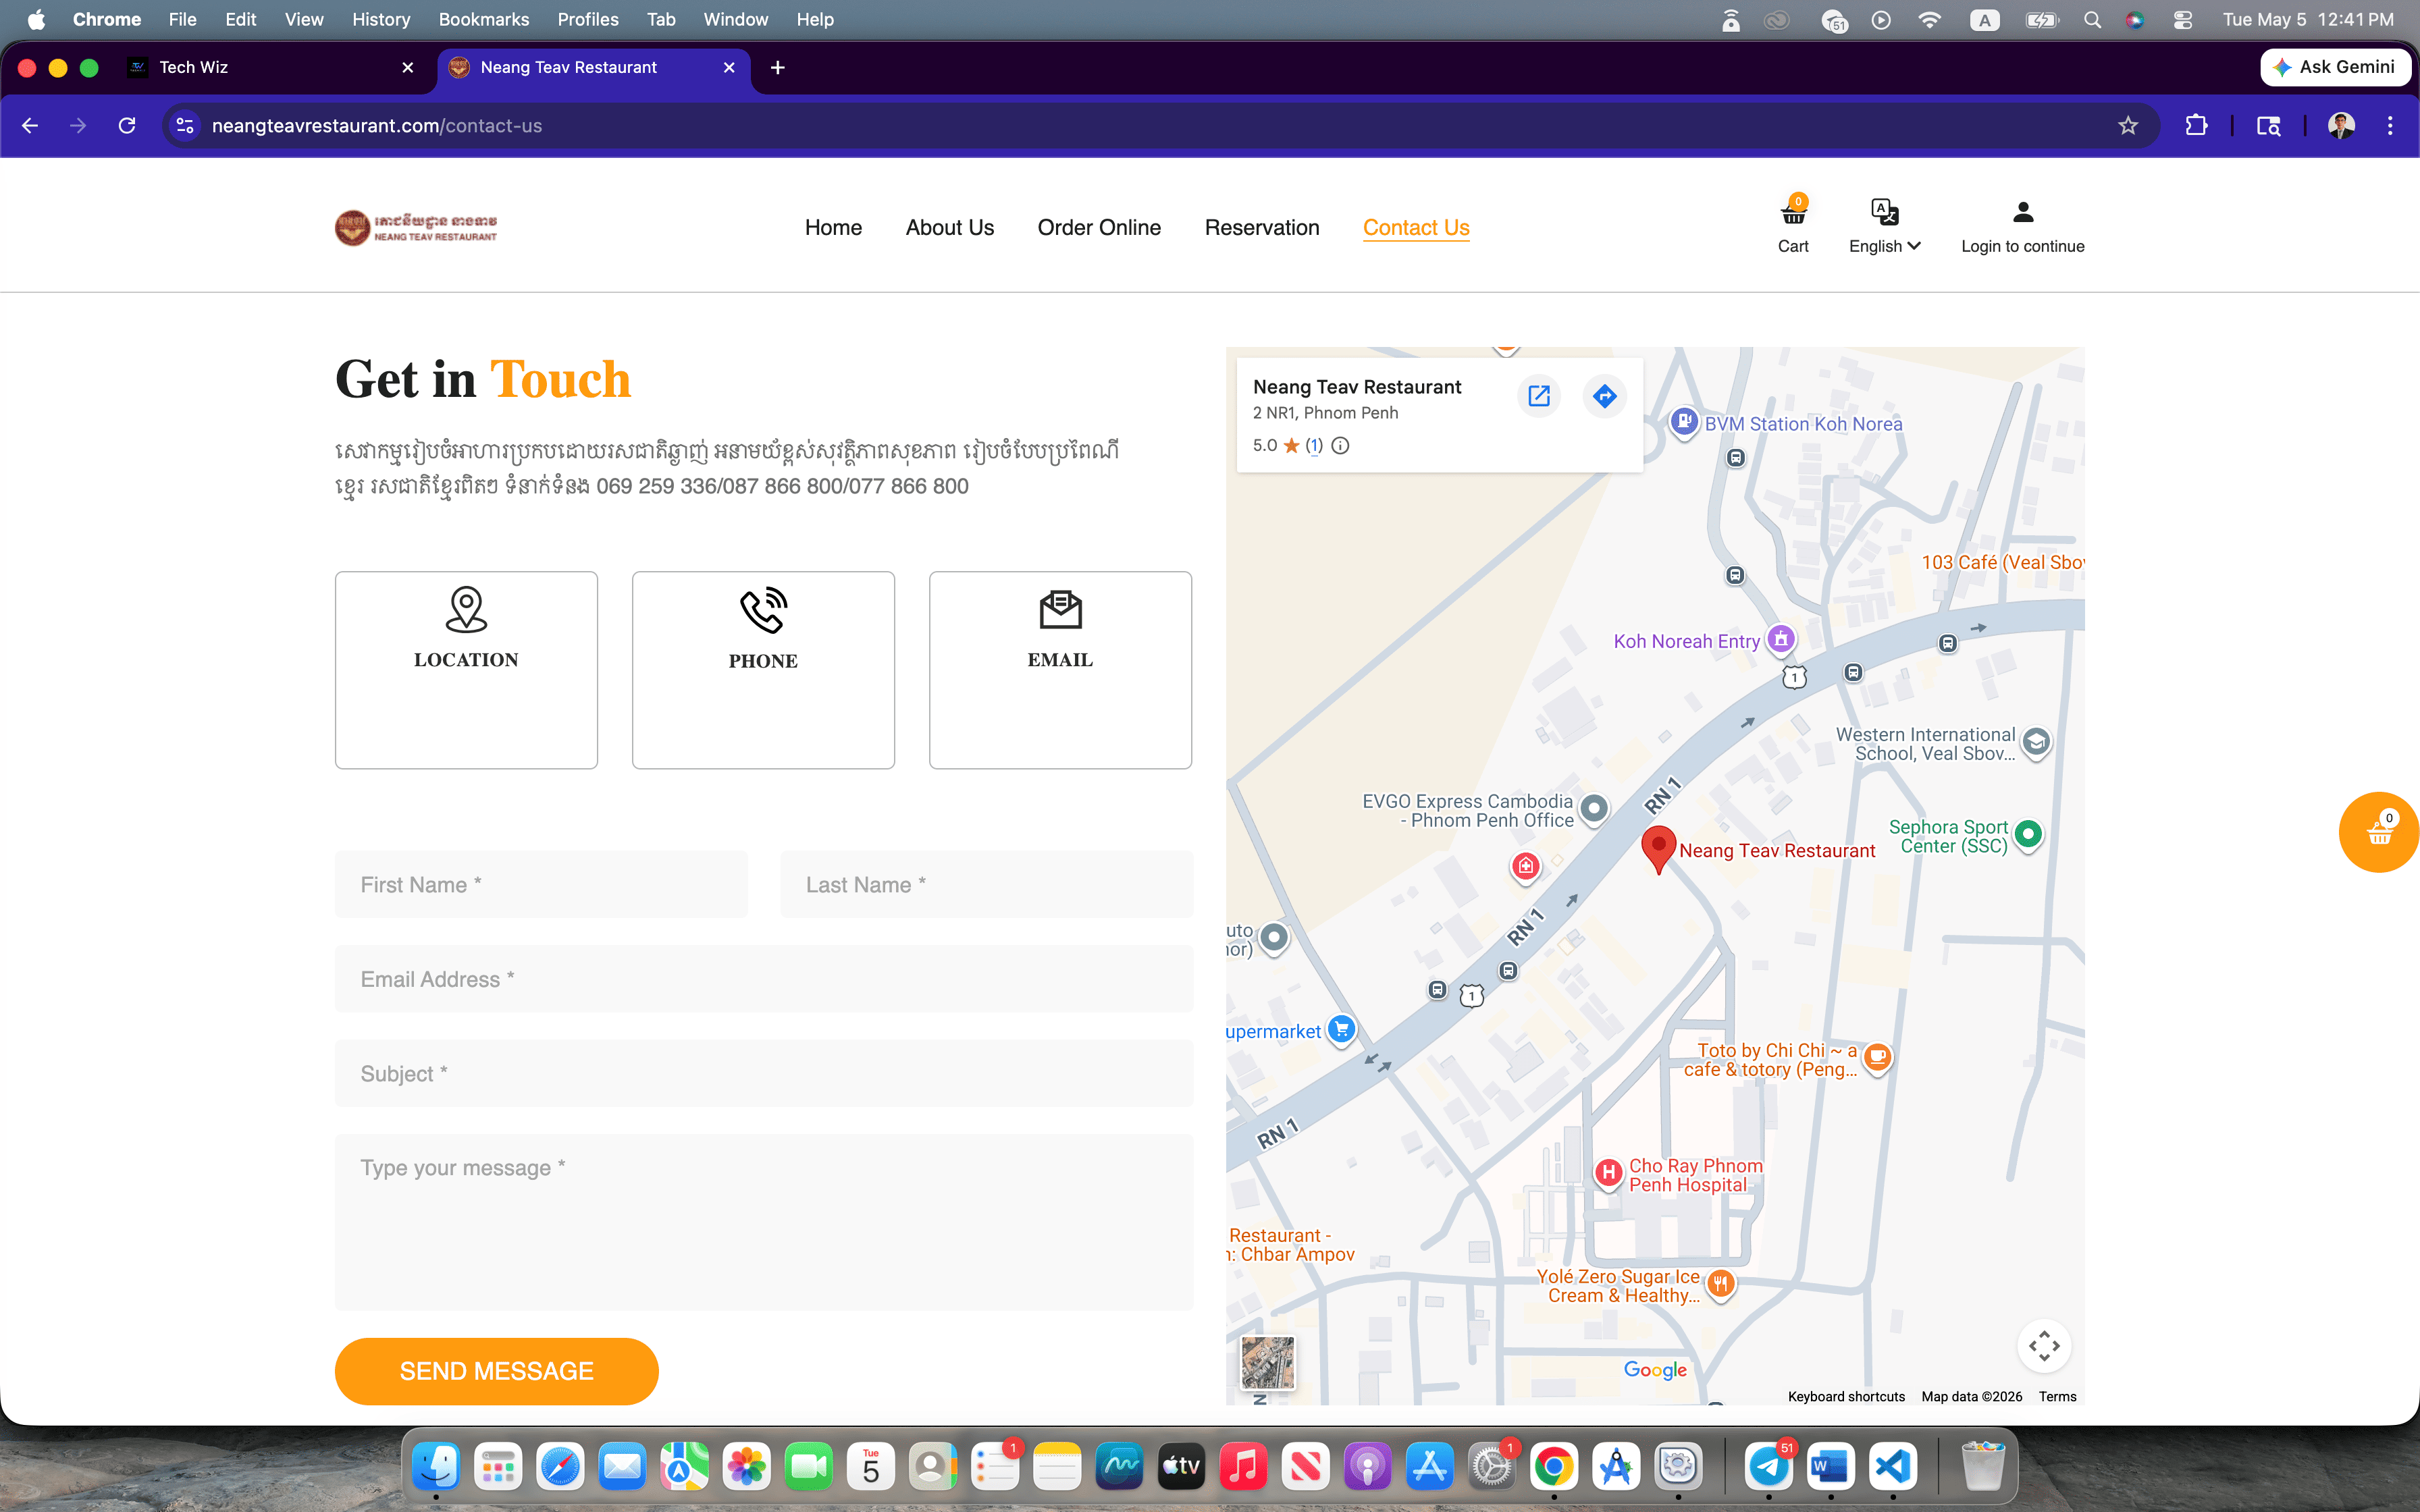2420x1512 pixels.
Task: Open the About Us page
Action: [949, 228]
